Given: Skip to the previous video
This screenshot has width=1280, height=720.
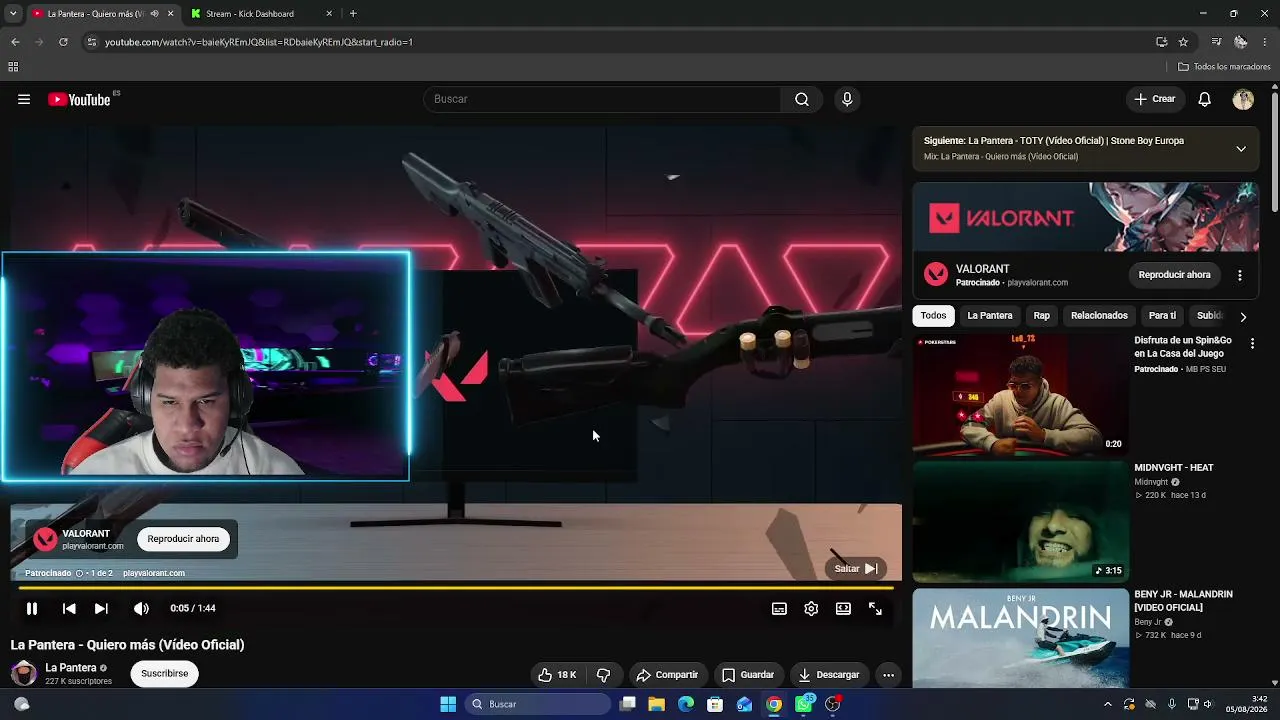Looking at the screenshot, I should click(x=69, y=608).
